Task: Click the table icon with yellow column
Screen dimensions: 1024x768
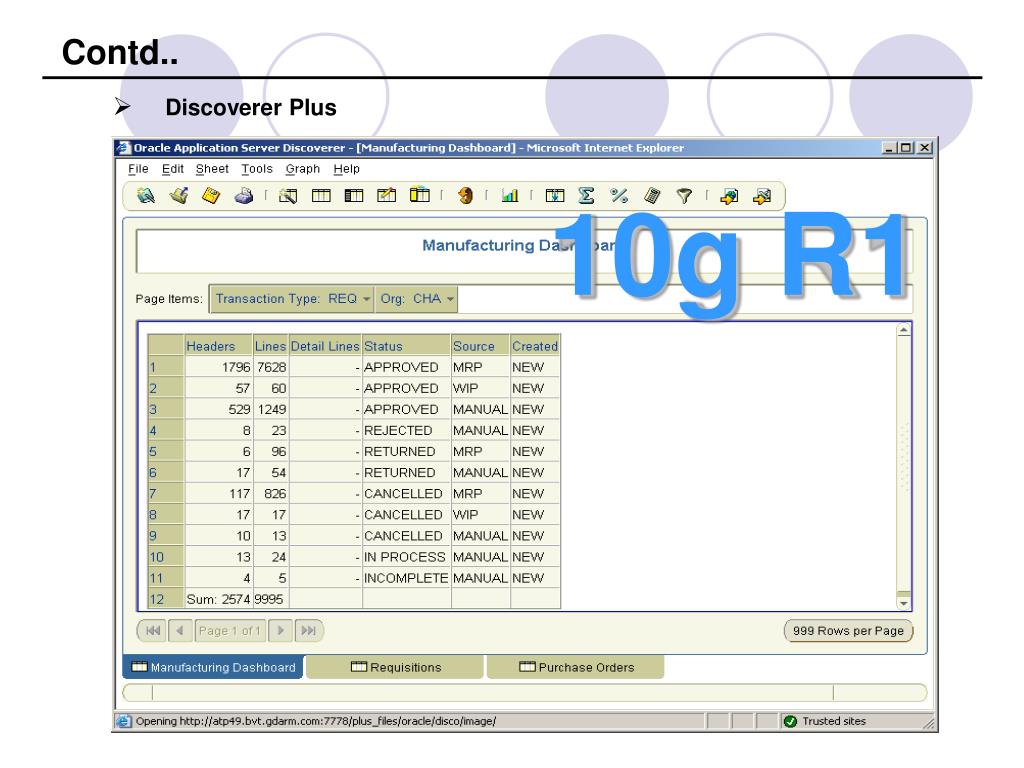Action: [x=419, y=195]
